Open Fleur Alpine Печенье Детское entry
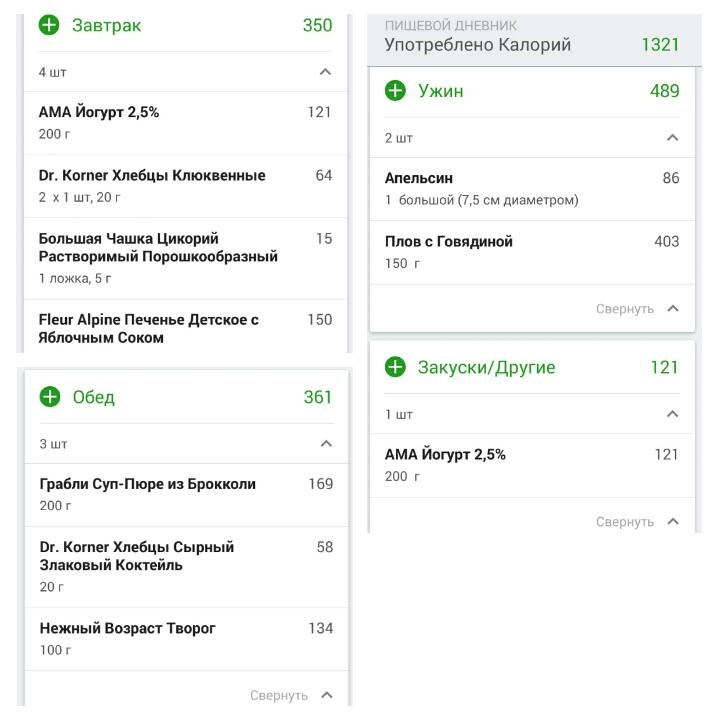The image size is (720, 720). pyautogui.click(x=186, y=326)
